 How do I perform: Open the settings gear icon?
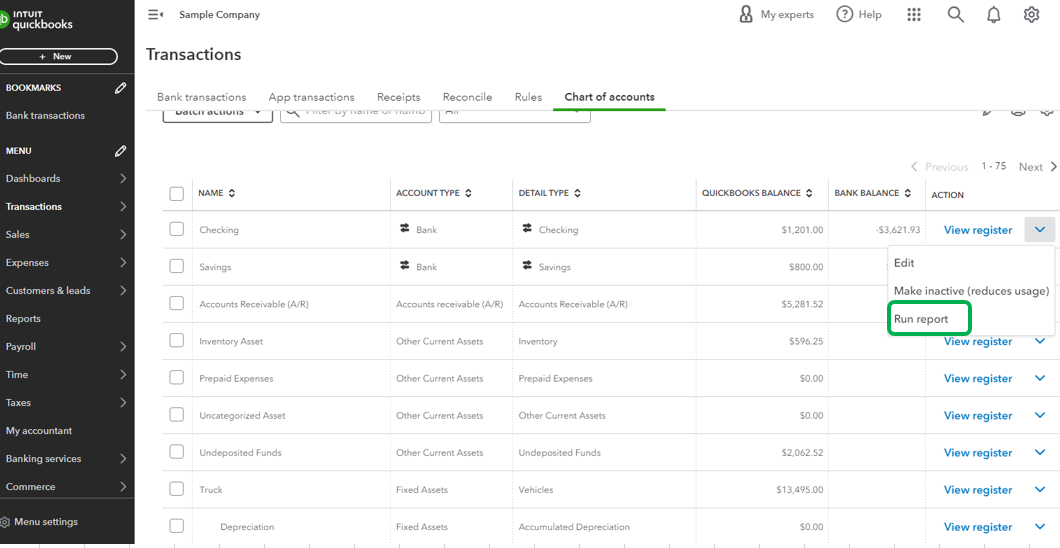(1031, 15)
